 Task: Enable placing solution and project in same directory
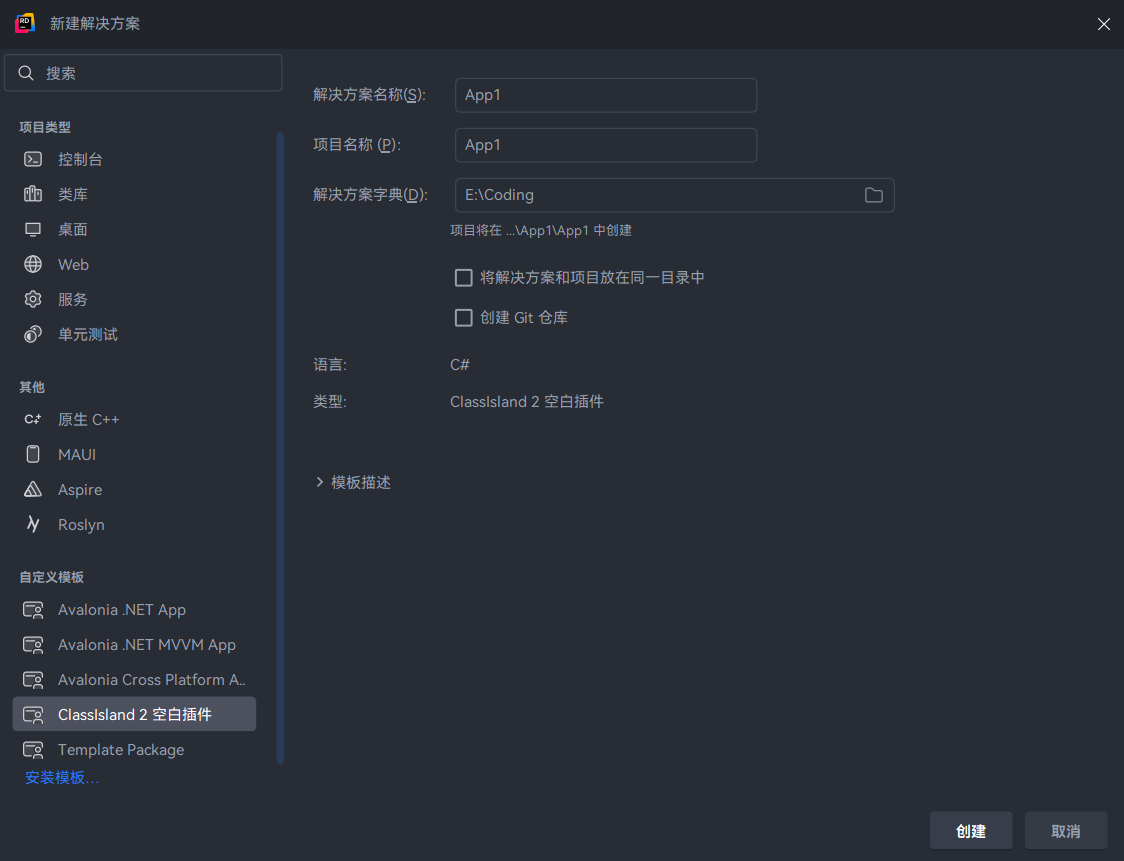pos(464,277)
